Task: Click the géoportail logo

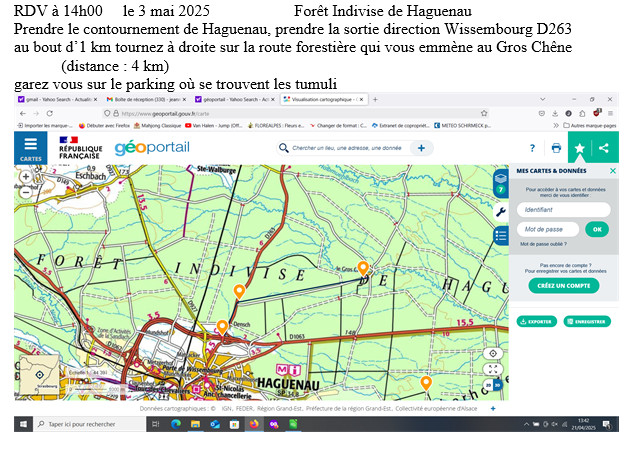Action: [152, 148]
